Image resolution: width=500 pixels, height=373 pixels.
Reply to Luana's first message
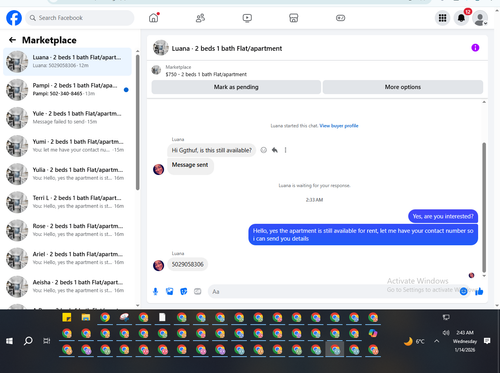pyautogui.click(x=275, y=150)
